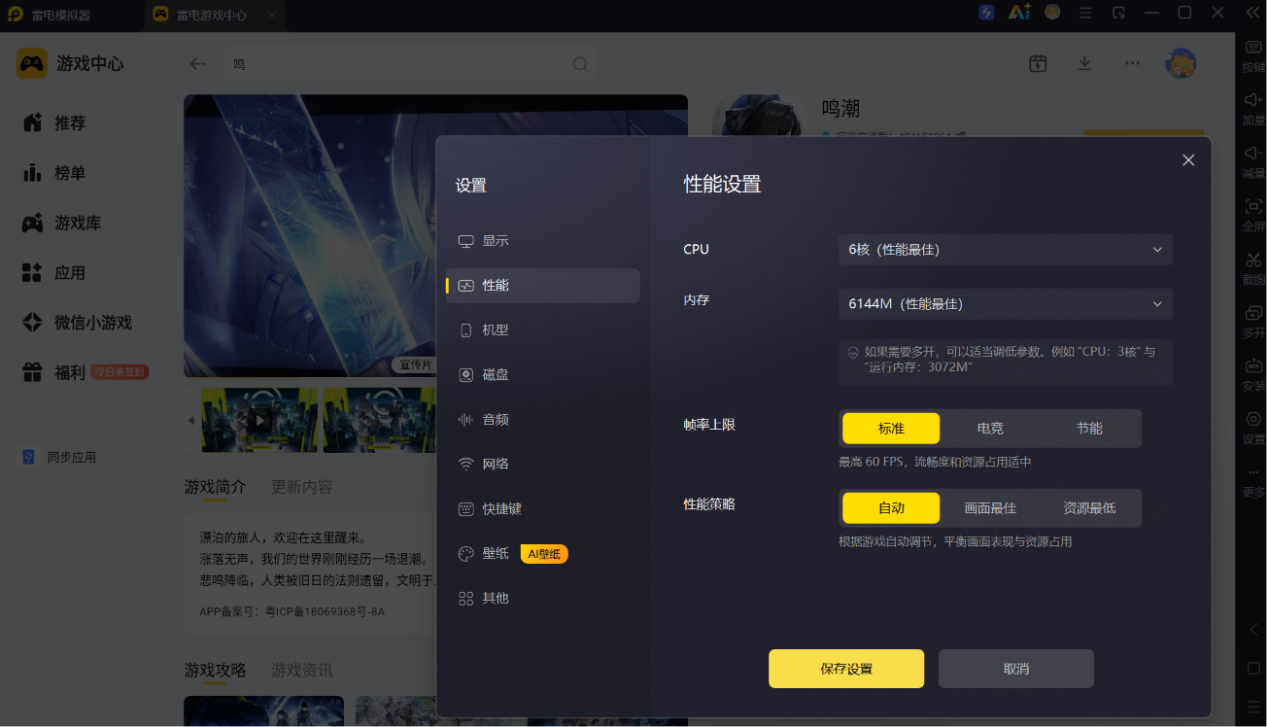
Task: Switch to 游戏资讯 tab
Action: coord(302,670)
